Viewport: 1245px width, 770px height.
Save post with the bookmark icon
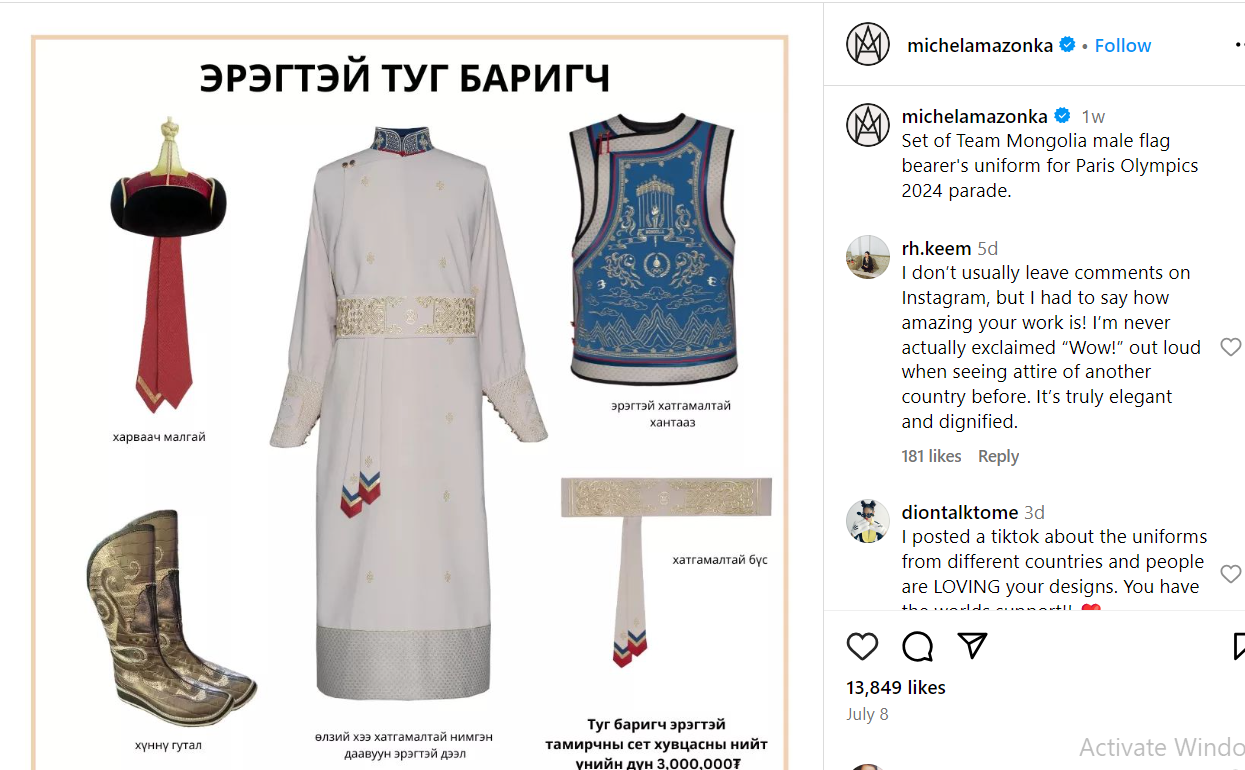coord(1239,646)
